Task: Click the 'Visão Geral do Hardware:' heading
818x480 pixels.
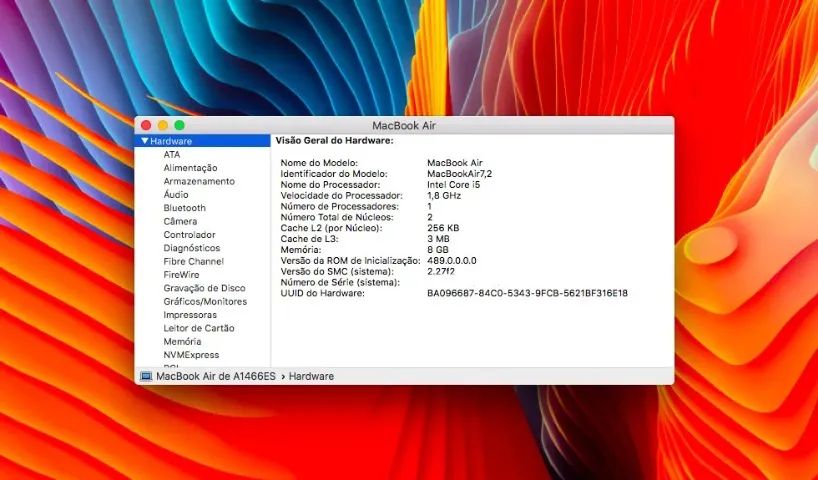Action: pyautogui.click(x=334, y=140)
